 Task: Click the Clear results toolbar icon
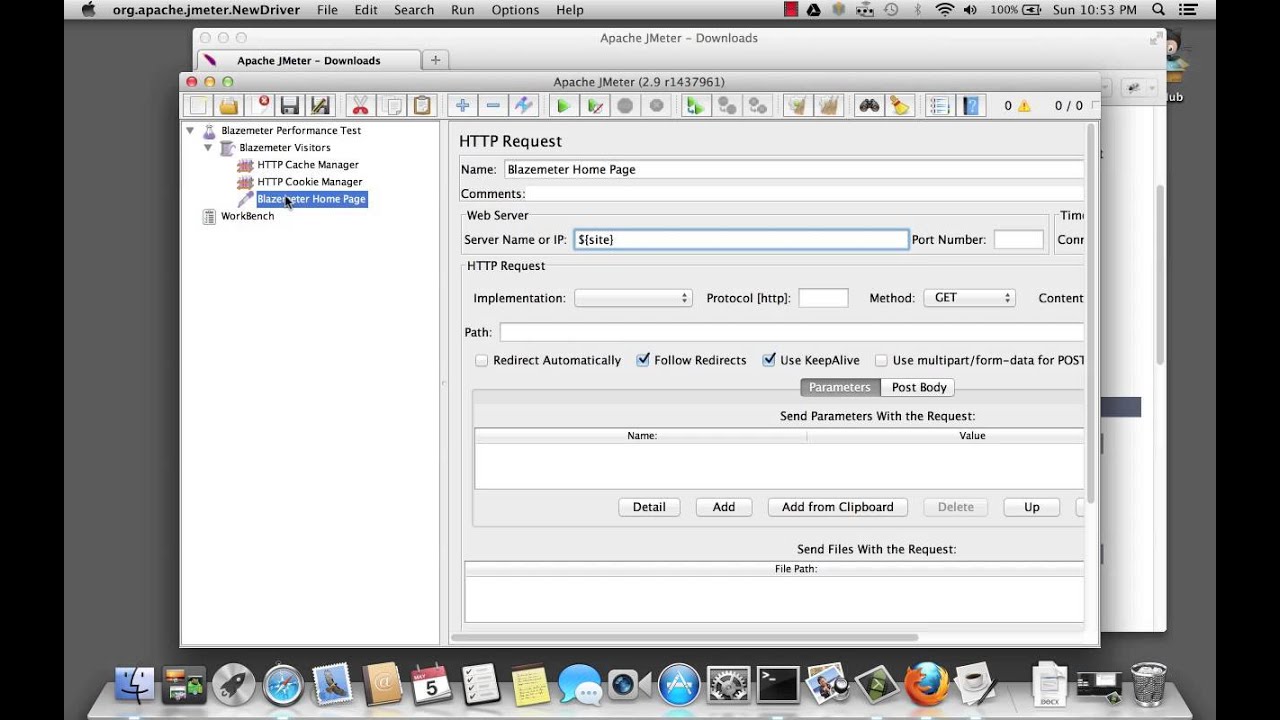(796, 105)
